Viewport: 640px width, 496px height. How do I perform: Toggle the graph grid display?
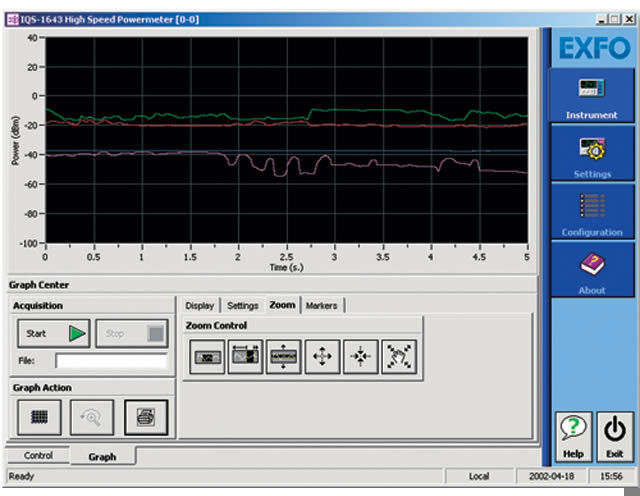tap(40, 417)
